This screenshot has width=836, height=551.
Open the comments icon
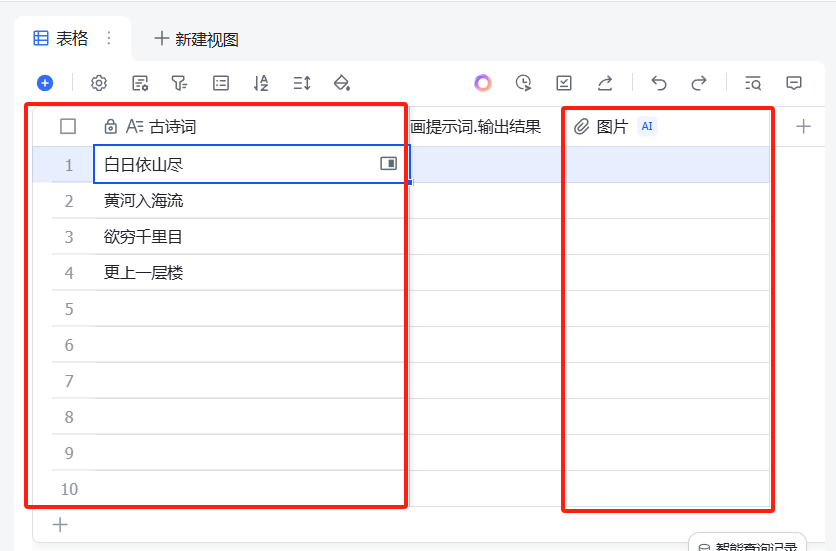click(x=794, y=83)
